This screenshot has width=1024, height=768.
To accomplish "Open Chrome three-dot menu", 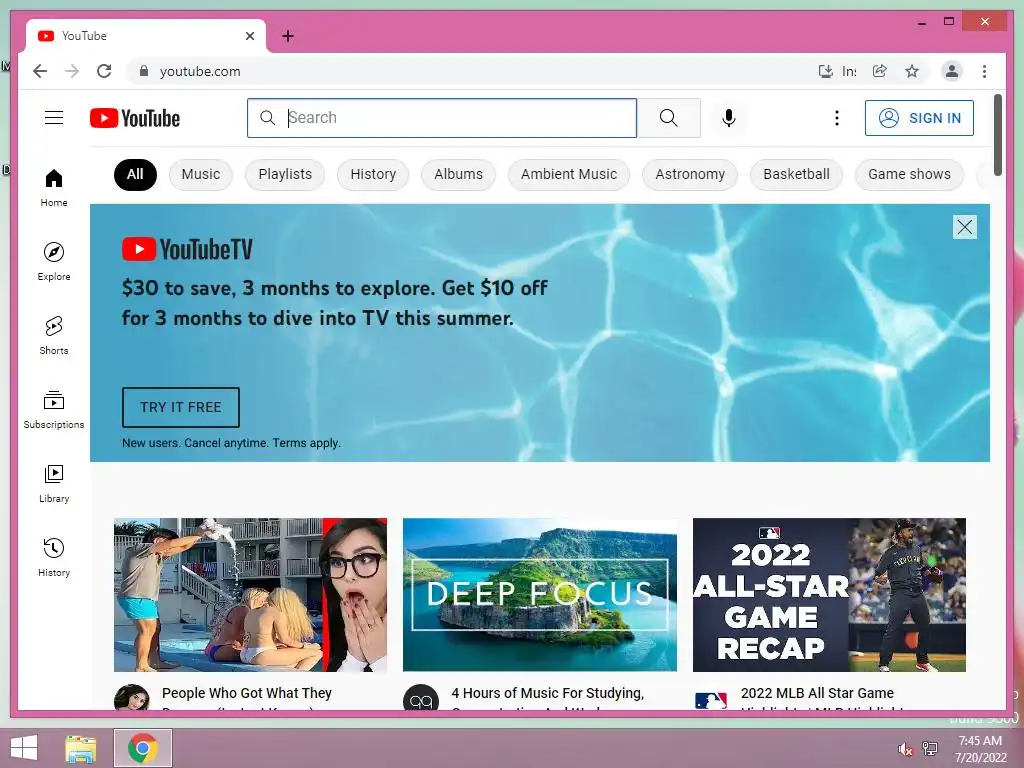I will tap(984, 71).
